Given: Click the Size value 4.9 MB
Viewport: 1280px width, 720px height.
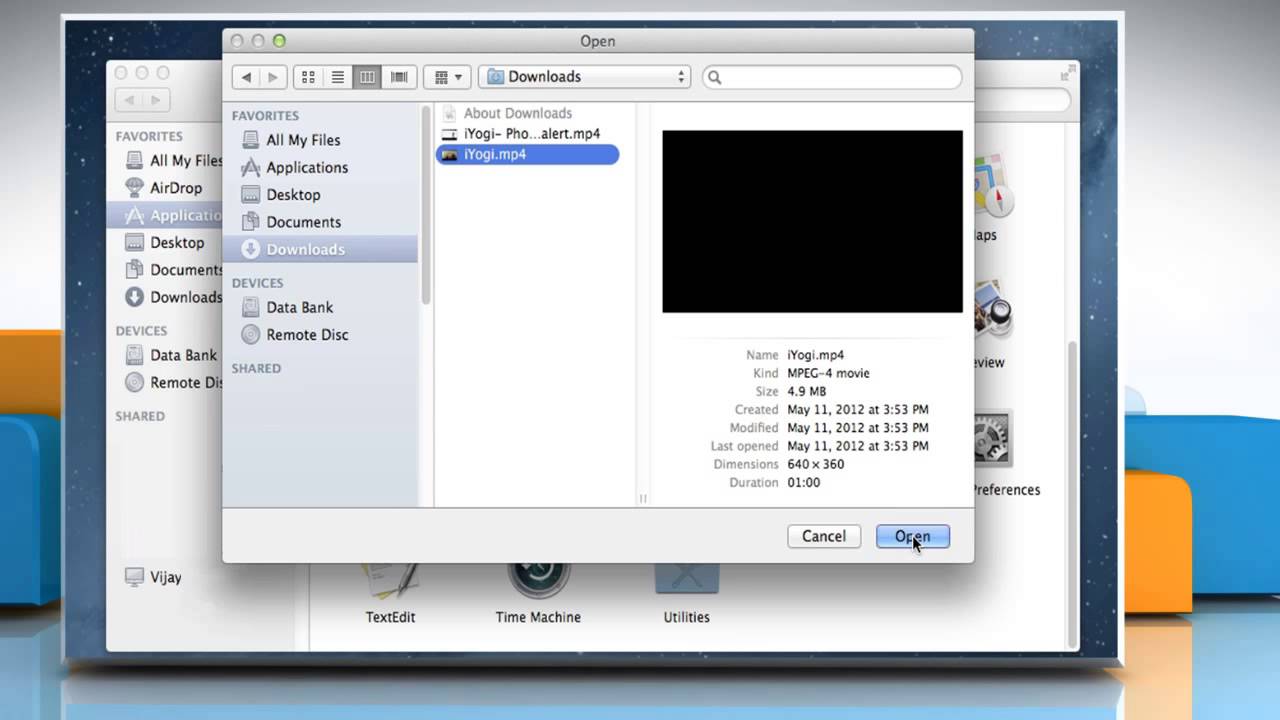Looking at the screenshot, I should point(807,391).
